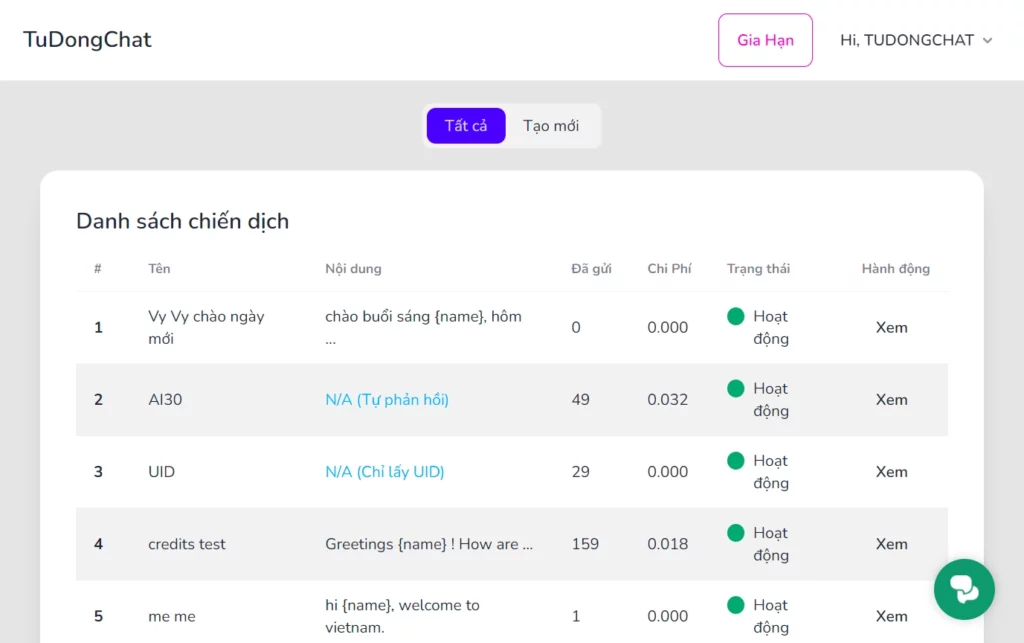Click Xem for the AI30 campaign
1024x643 pixels.
tap(891, 400)
